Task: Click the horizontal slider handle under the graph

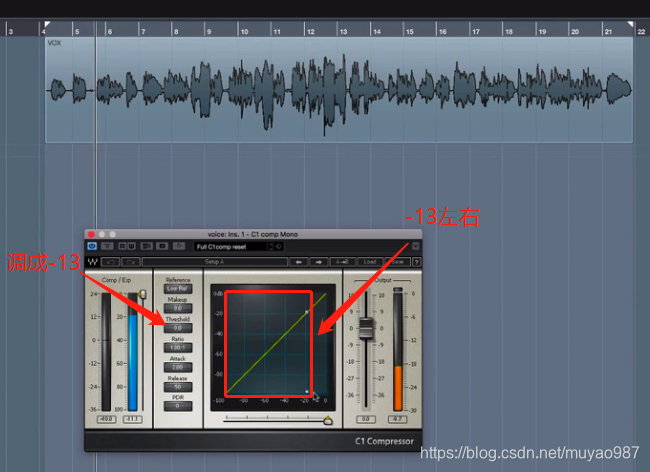Action: point(327,421)
